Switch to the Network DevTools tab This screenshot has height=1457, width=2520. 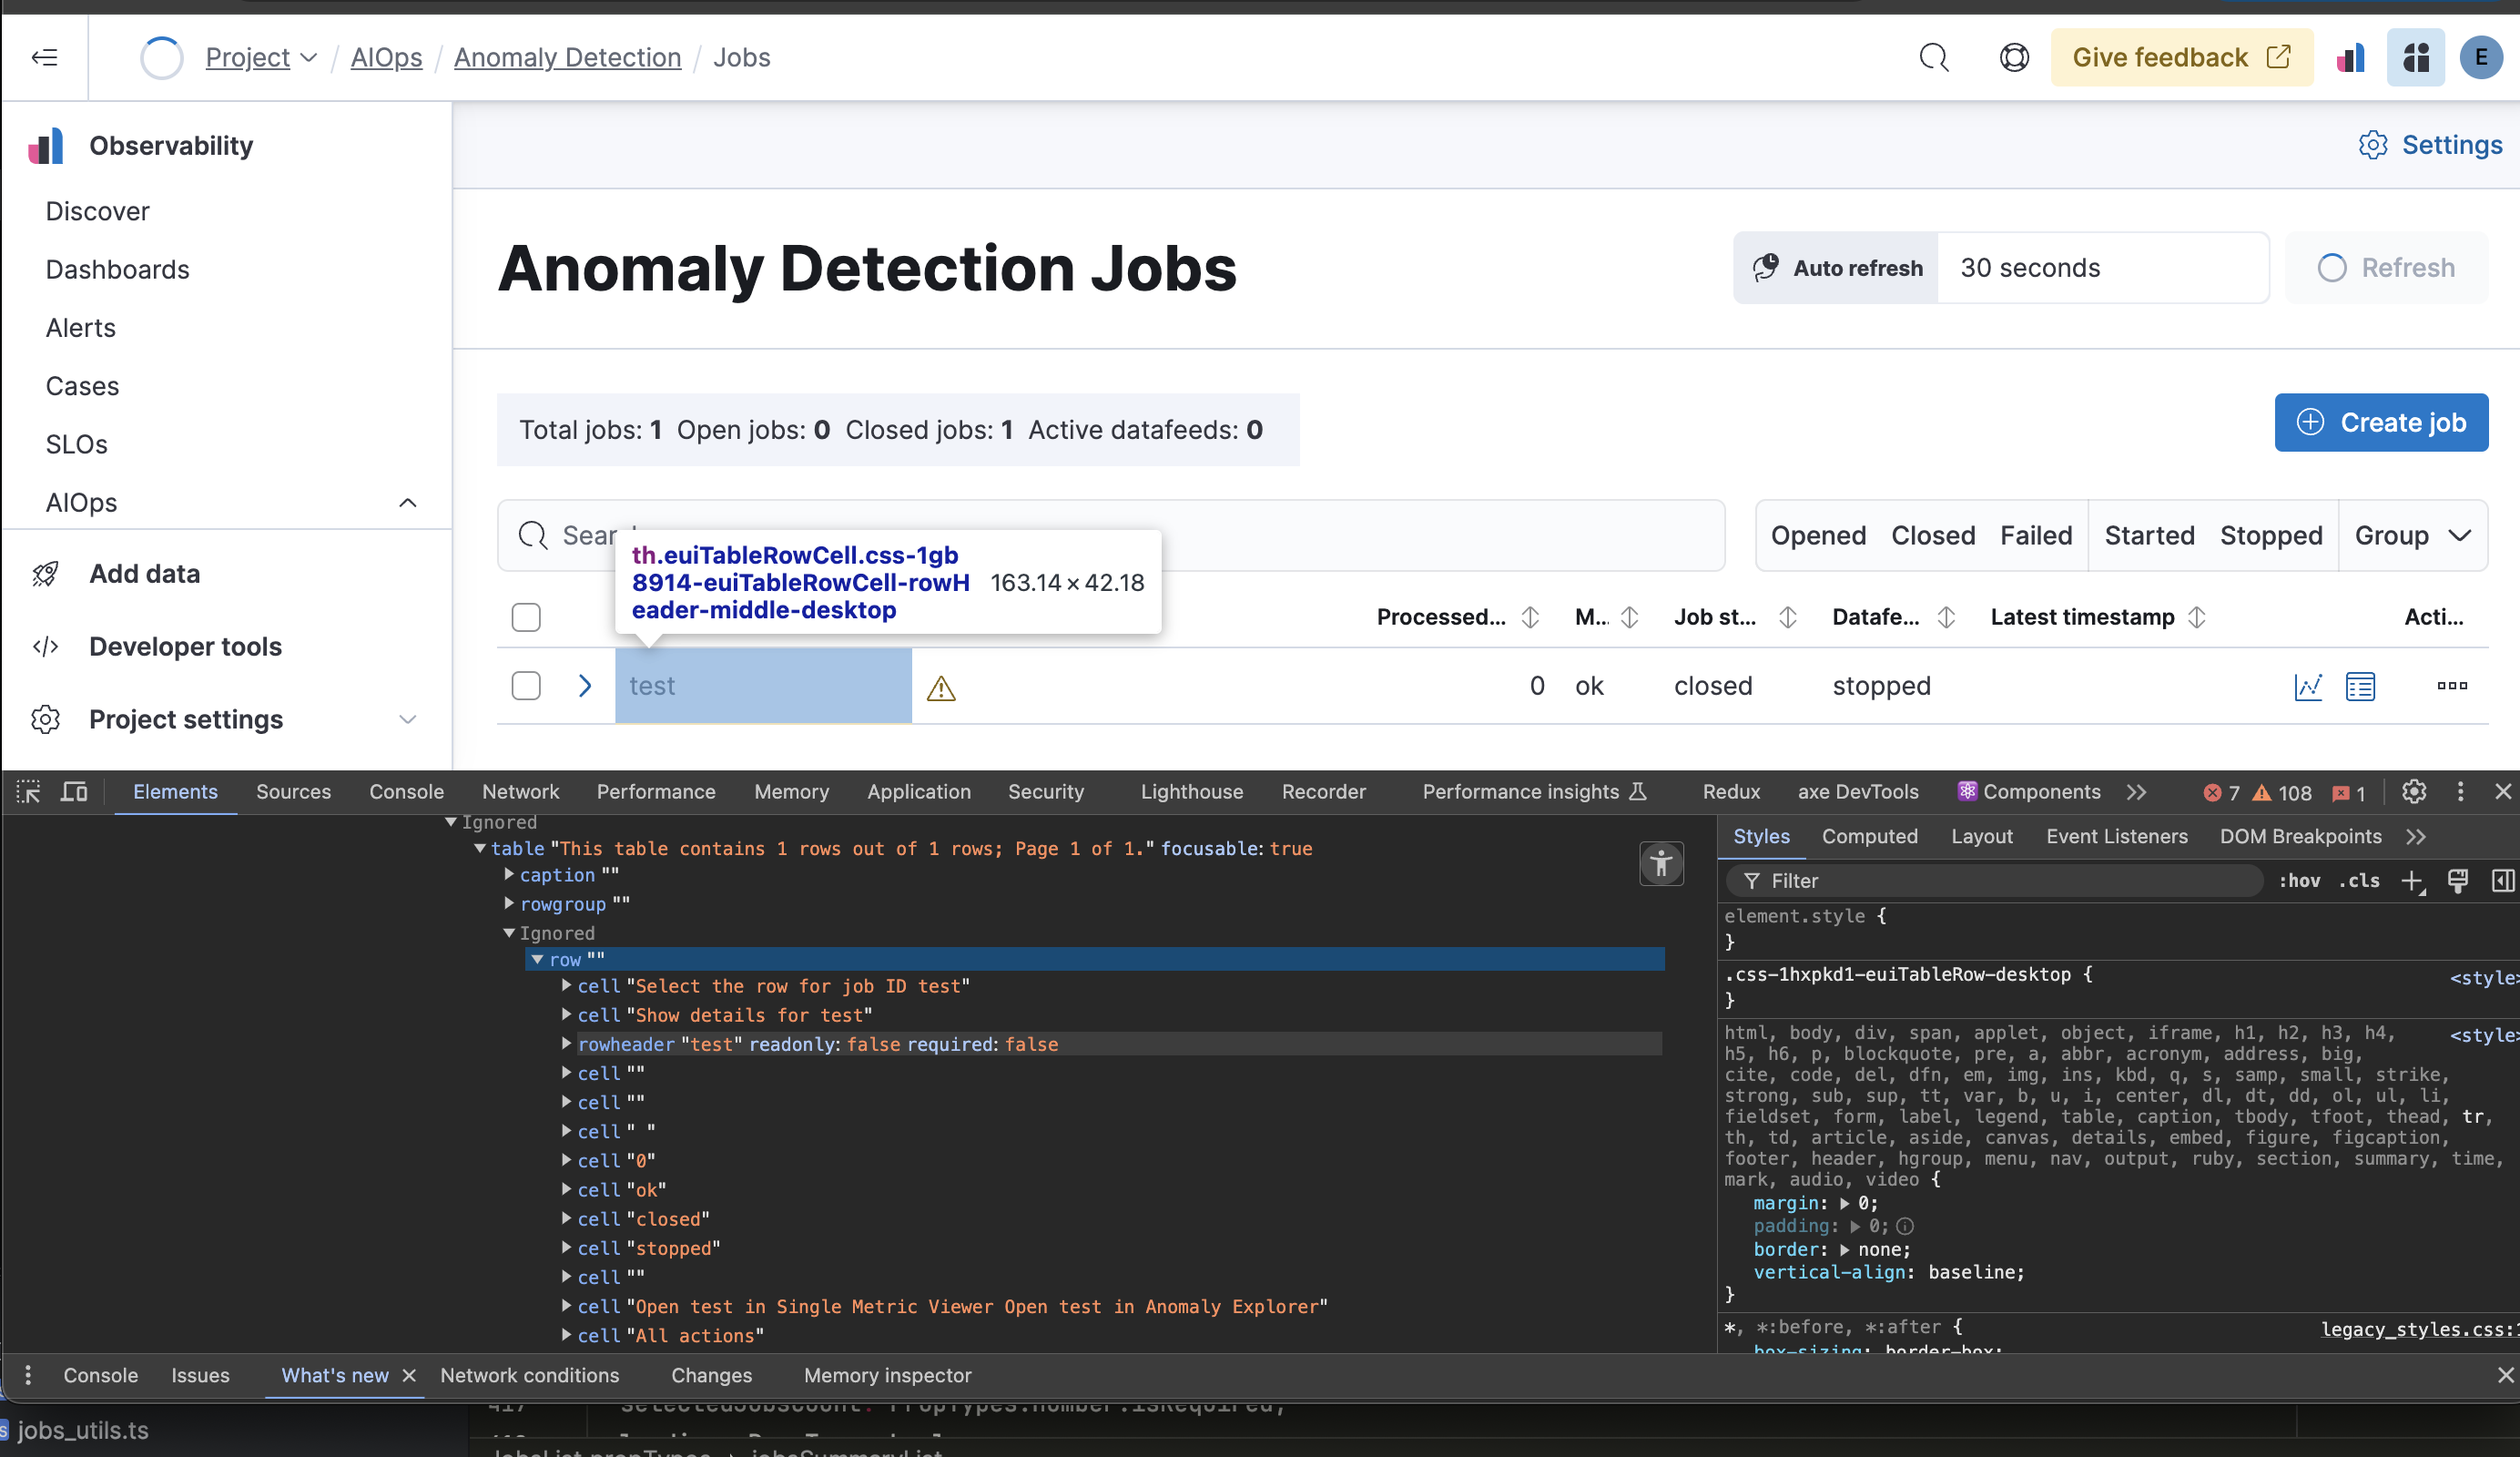pyautogui.click(x=520, y=792)
